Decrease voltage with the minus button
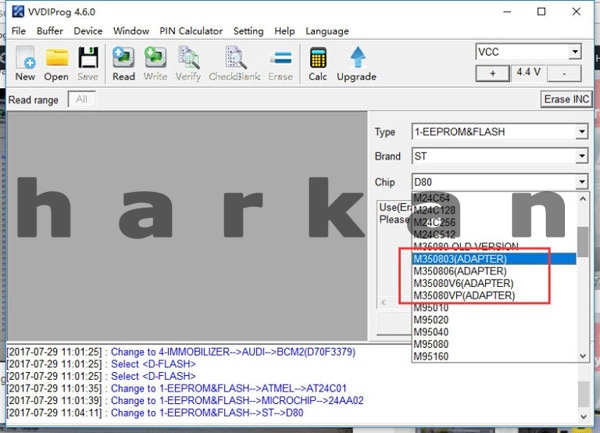600x433 pixels. pos(566,73)
